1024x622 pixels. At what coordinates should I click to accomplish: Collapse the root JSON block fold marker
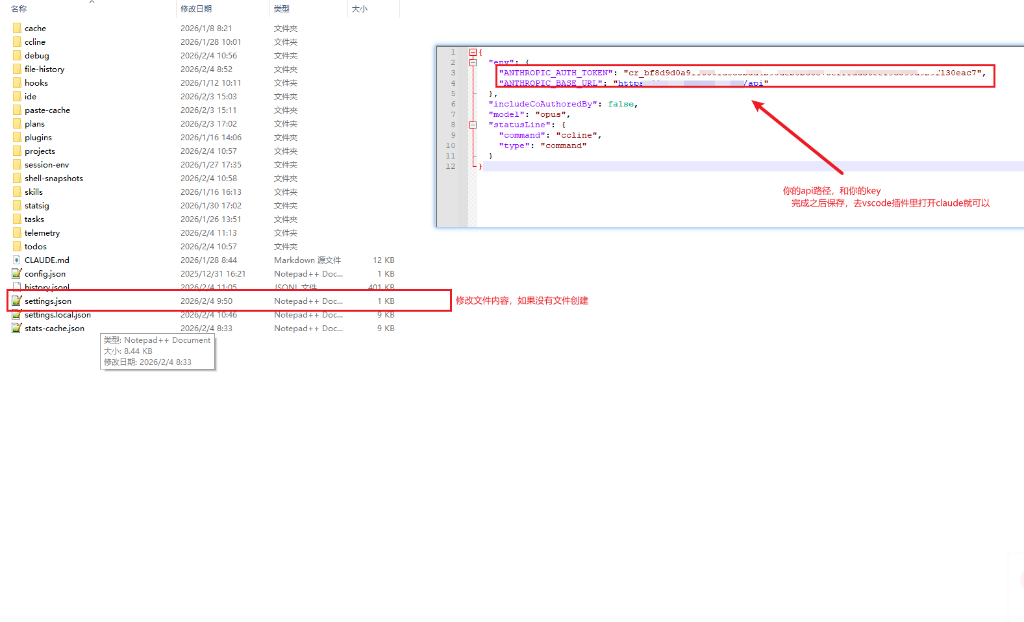[471, 52]
